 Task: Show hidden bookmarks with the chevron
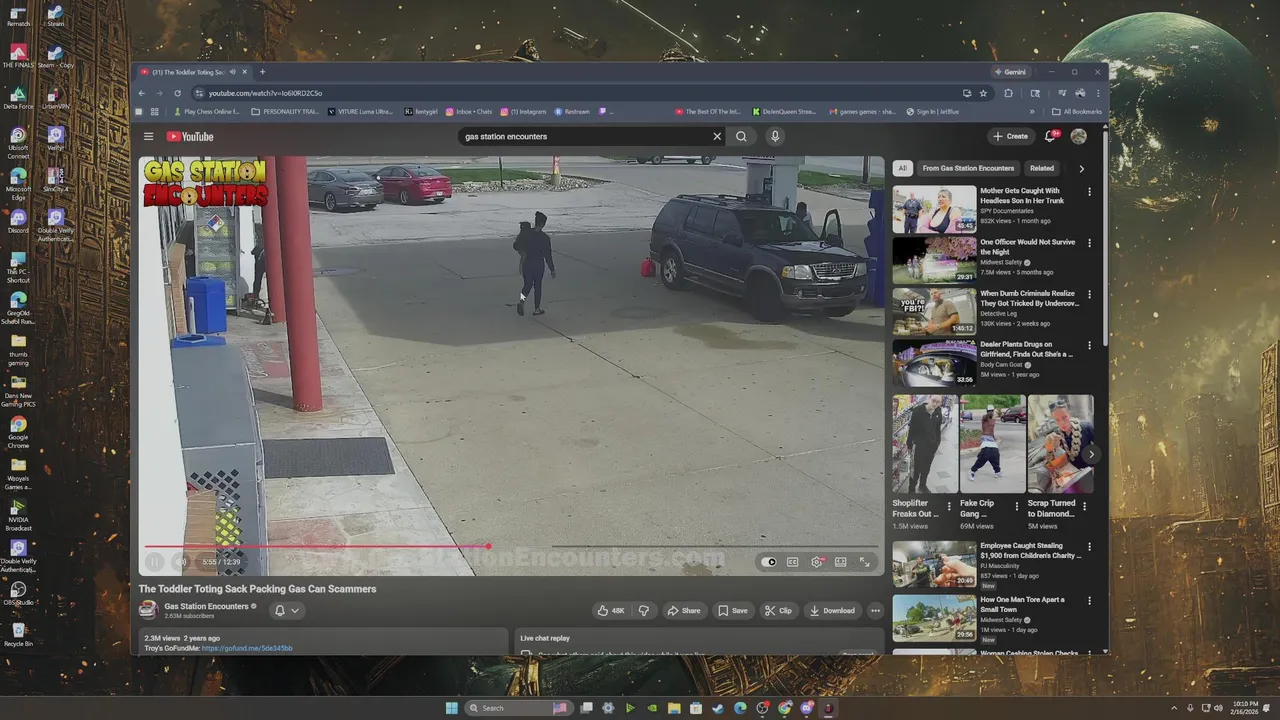pos(1032,112)
